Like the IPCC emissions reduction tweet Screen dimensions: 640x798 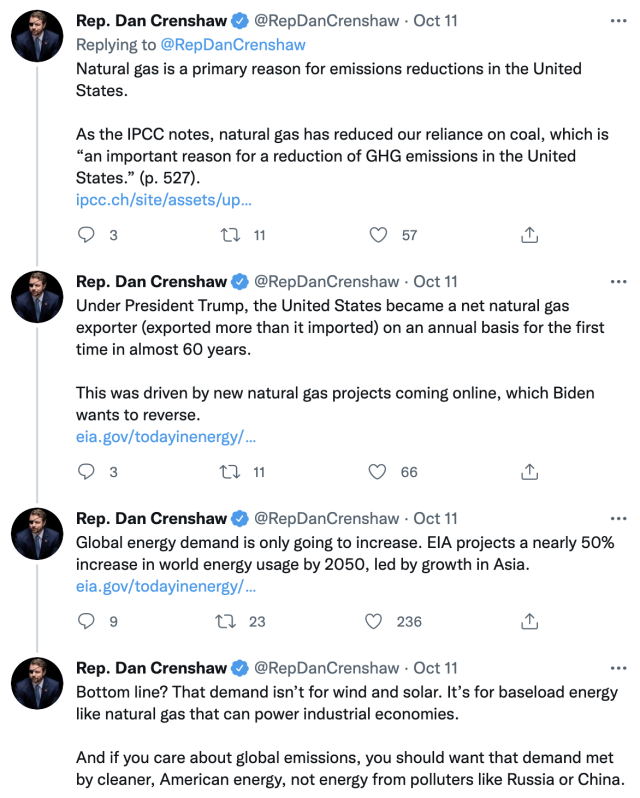pyautogui.click(x=379, y=235)
